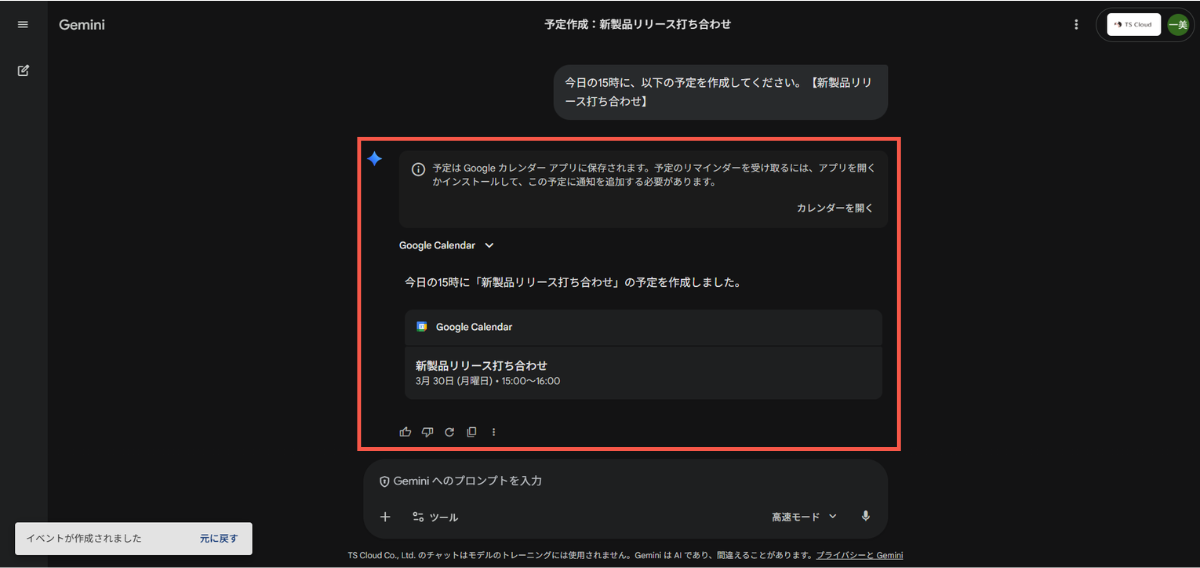Start a new chat with pencil icon

click(x=23, y=71)
